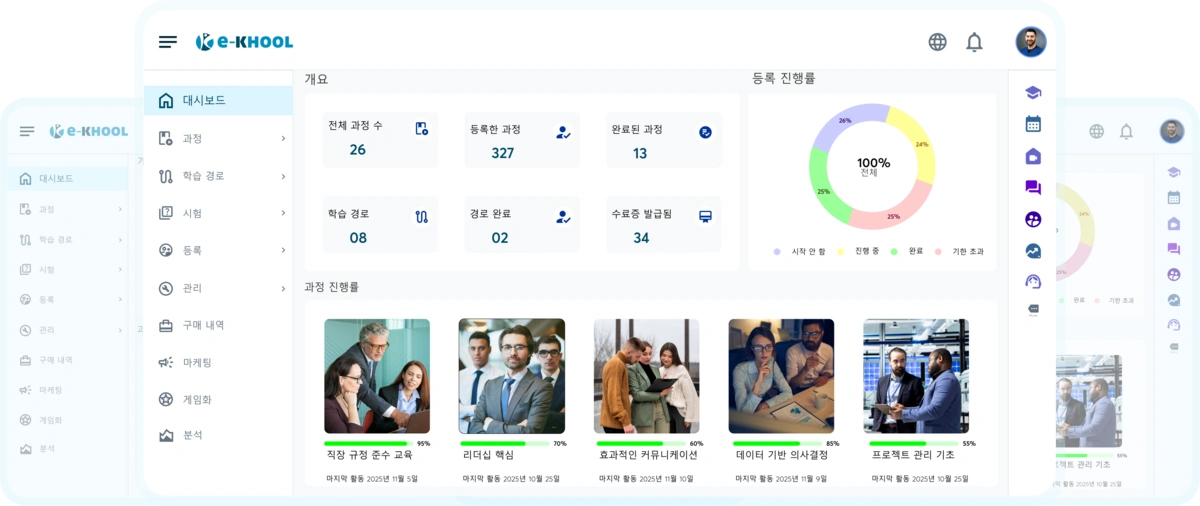Expand the 시험 sidebar chevron
The image size is (1200, 506).
(x=283, y=214)
